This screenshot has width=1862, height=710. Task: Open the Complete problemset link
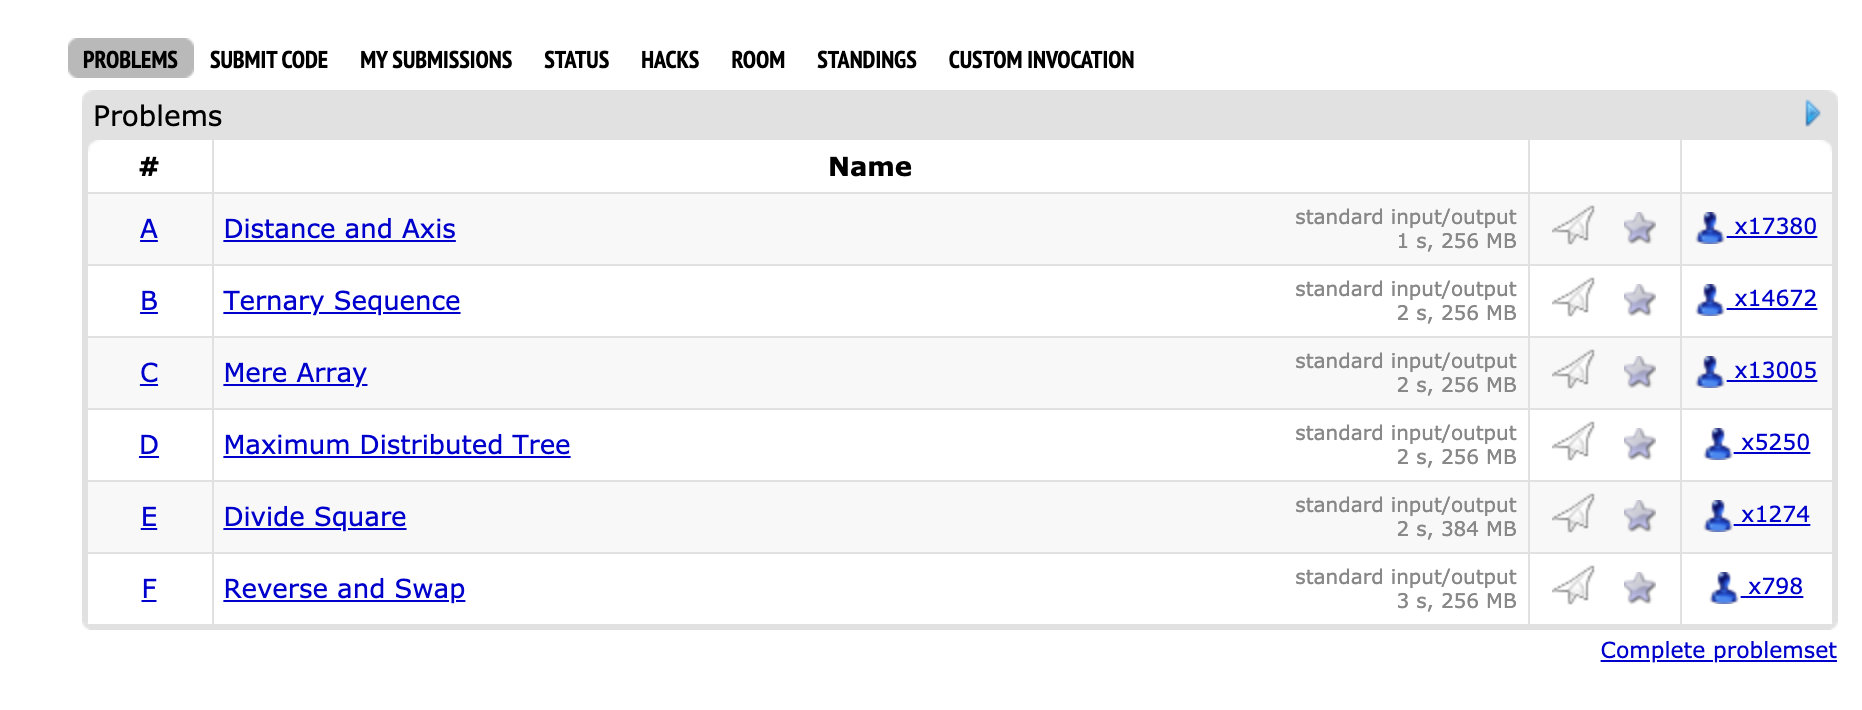coord(1718,651)
